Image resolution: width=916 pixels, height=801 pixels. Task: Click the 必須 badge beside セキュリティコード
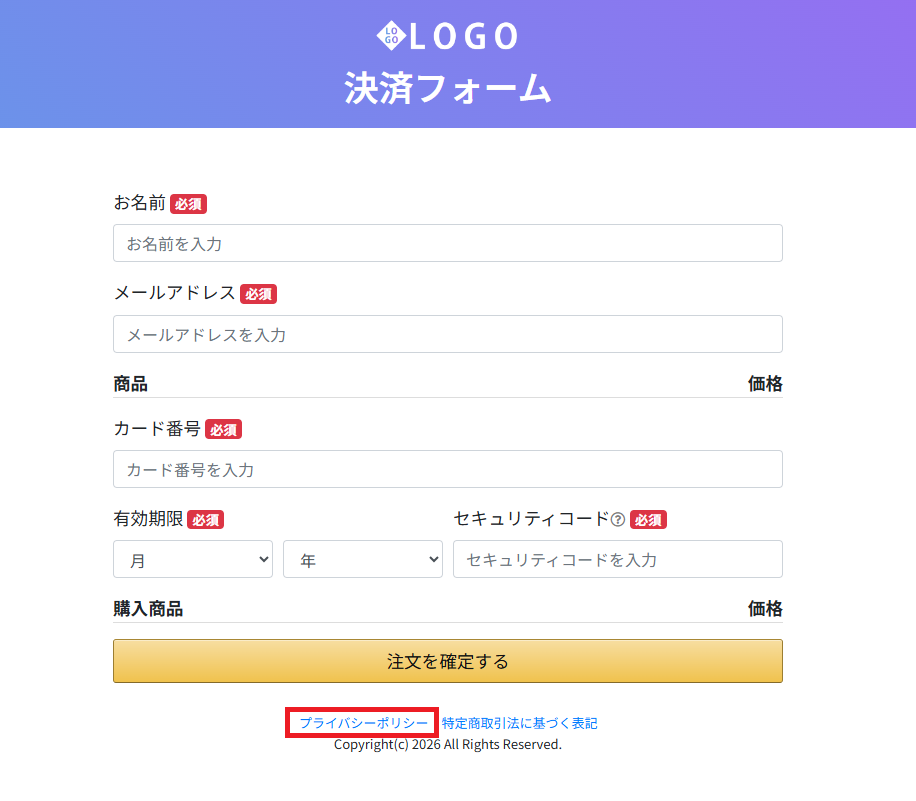(x=648, y=520)
